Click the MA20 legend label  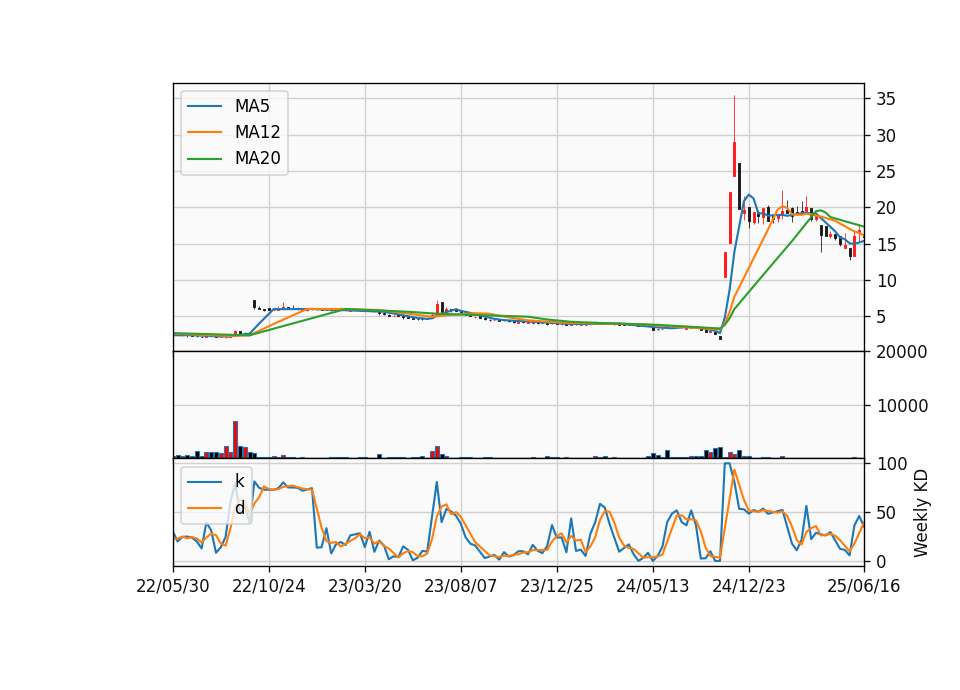(x=257, y=158)
